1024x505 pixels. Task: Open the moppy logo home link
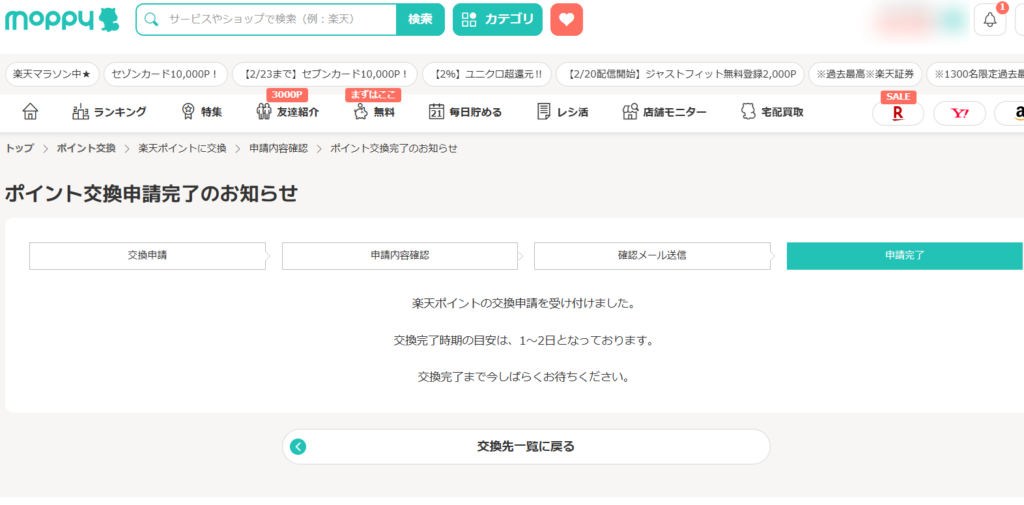(x=62, y=20)
